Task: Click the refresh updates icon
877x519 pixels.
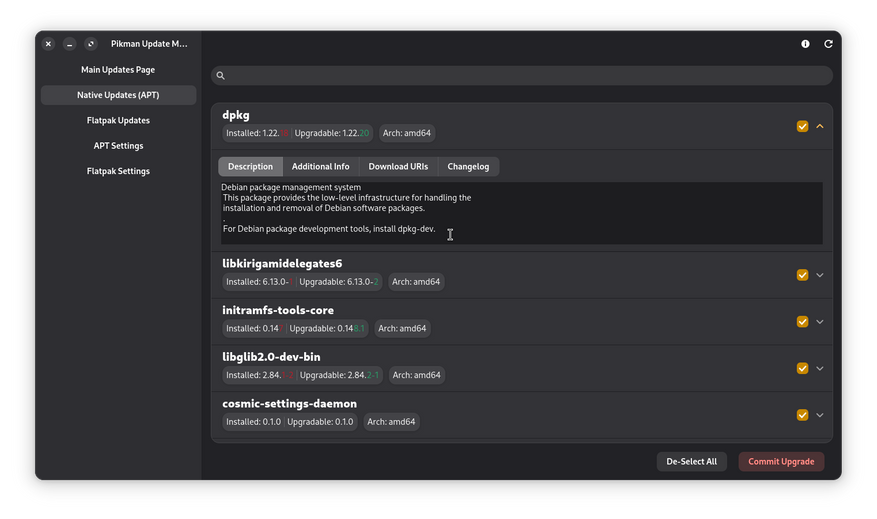Action: point(828,44)
